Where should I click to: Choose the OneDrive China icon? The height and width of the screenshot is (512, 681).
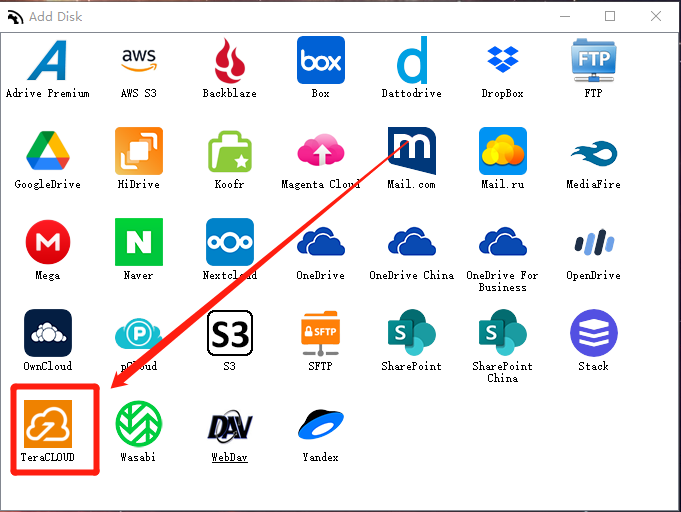tap(412, 241)
